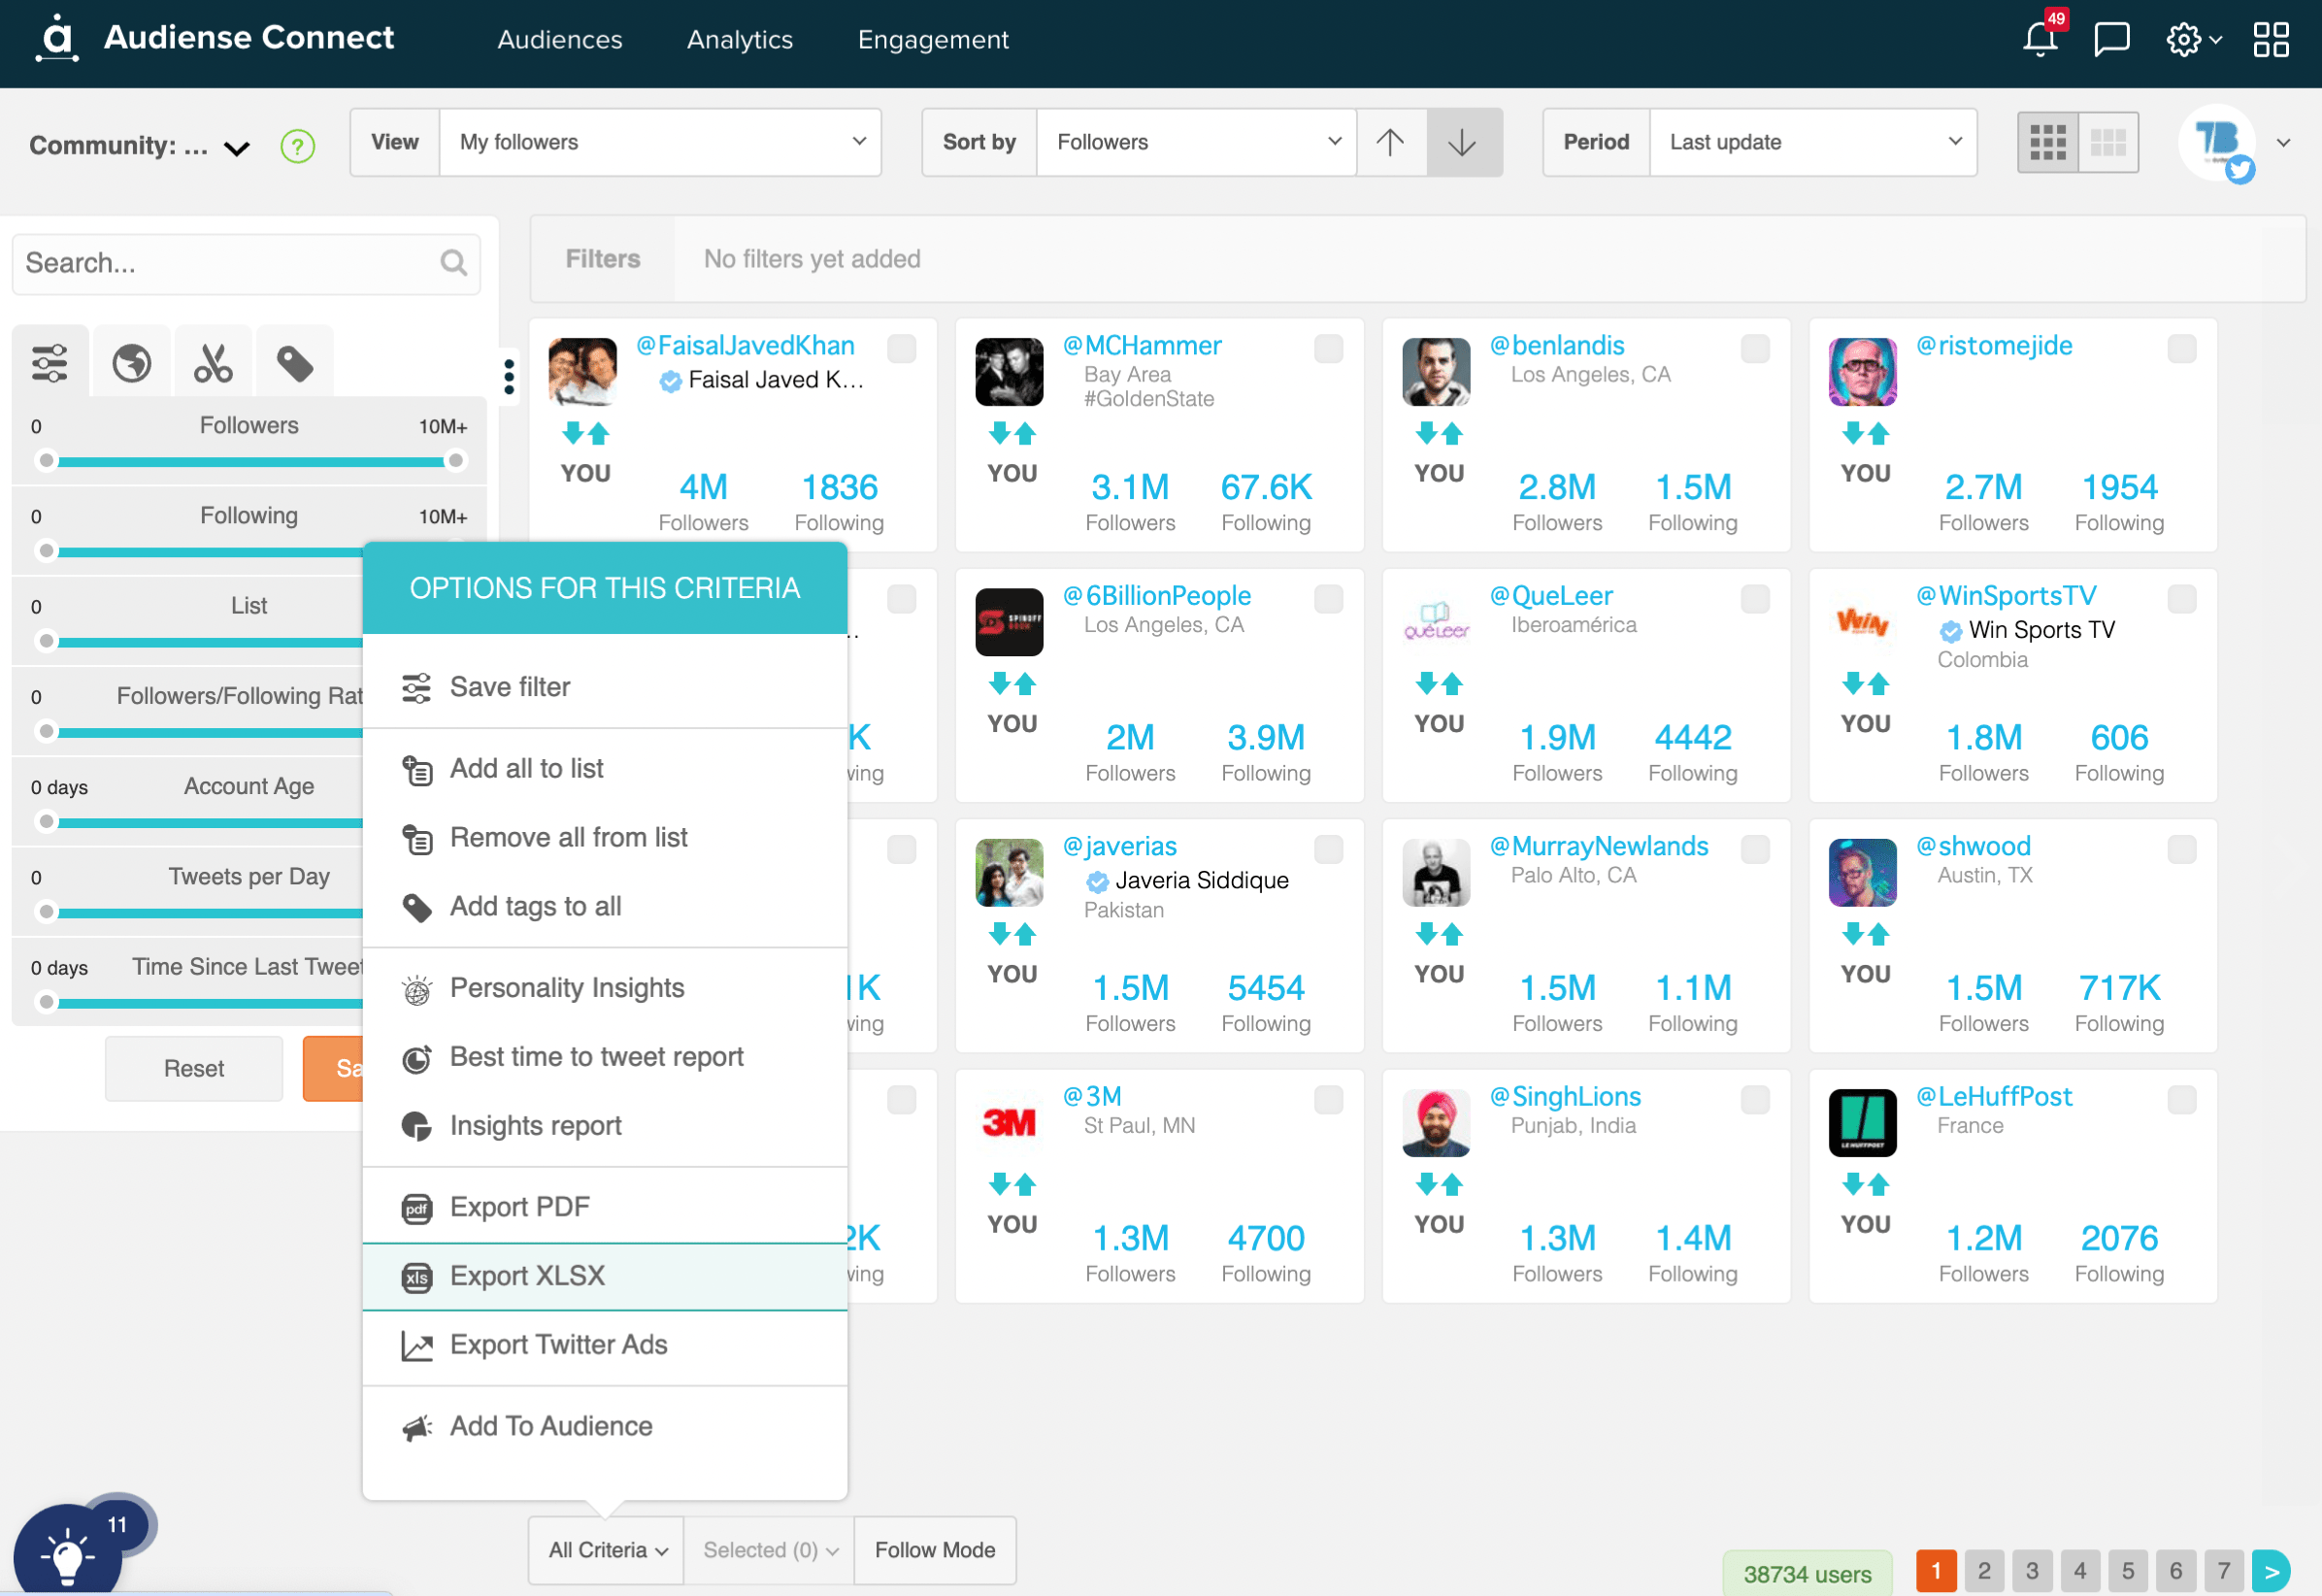
Task: Open the Period 'Last update' dropdown
Action: tap(1812, 142)
